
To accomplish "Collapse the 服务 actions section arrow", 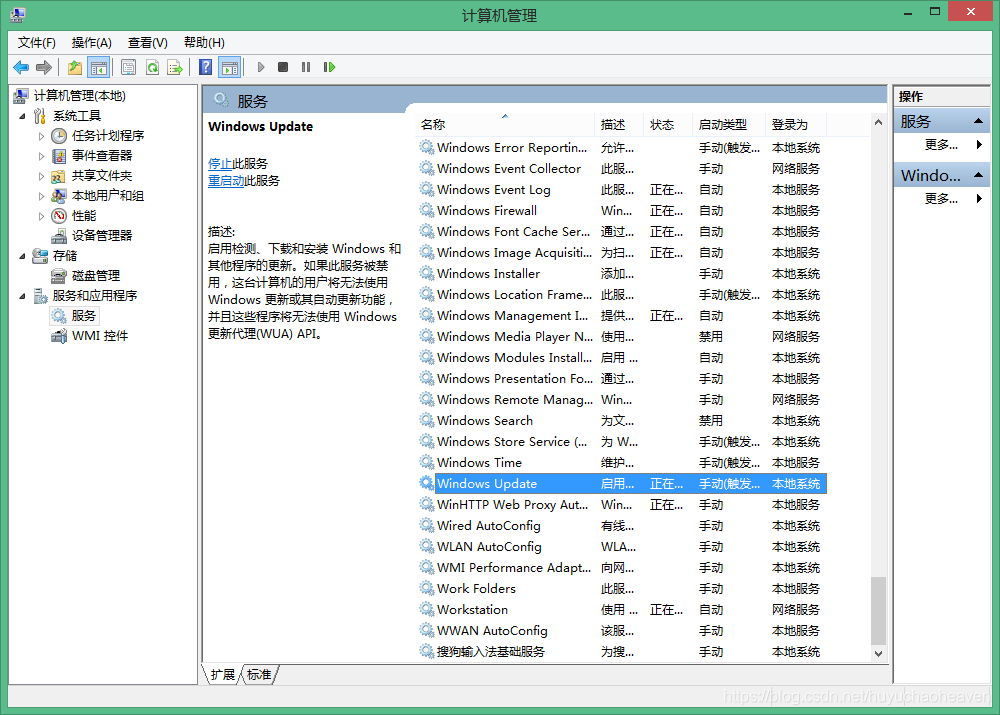I will tap(978, 121).
